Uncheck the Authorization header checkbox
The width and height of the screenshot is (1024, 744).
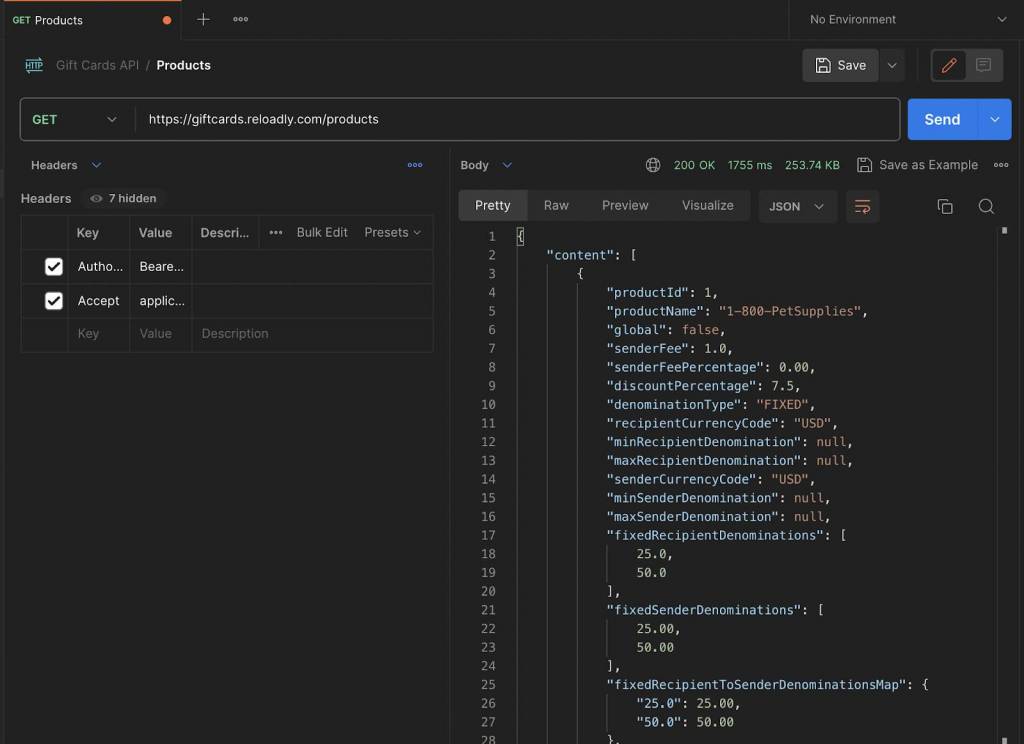point(54,267)
